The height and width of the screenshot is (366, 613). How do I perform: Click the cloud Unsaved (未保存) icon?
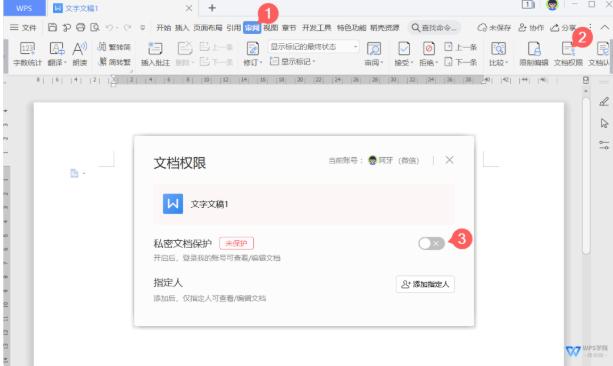tap(494, 27)
